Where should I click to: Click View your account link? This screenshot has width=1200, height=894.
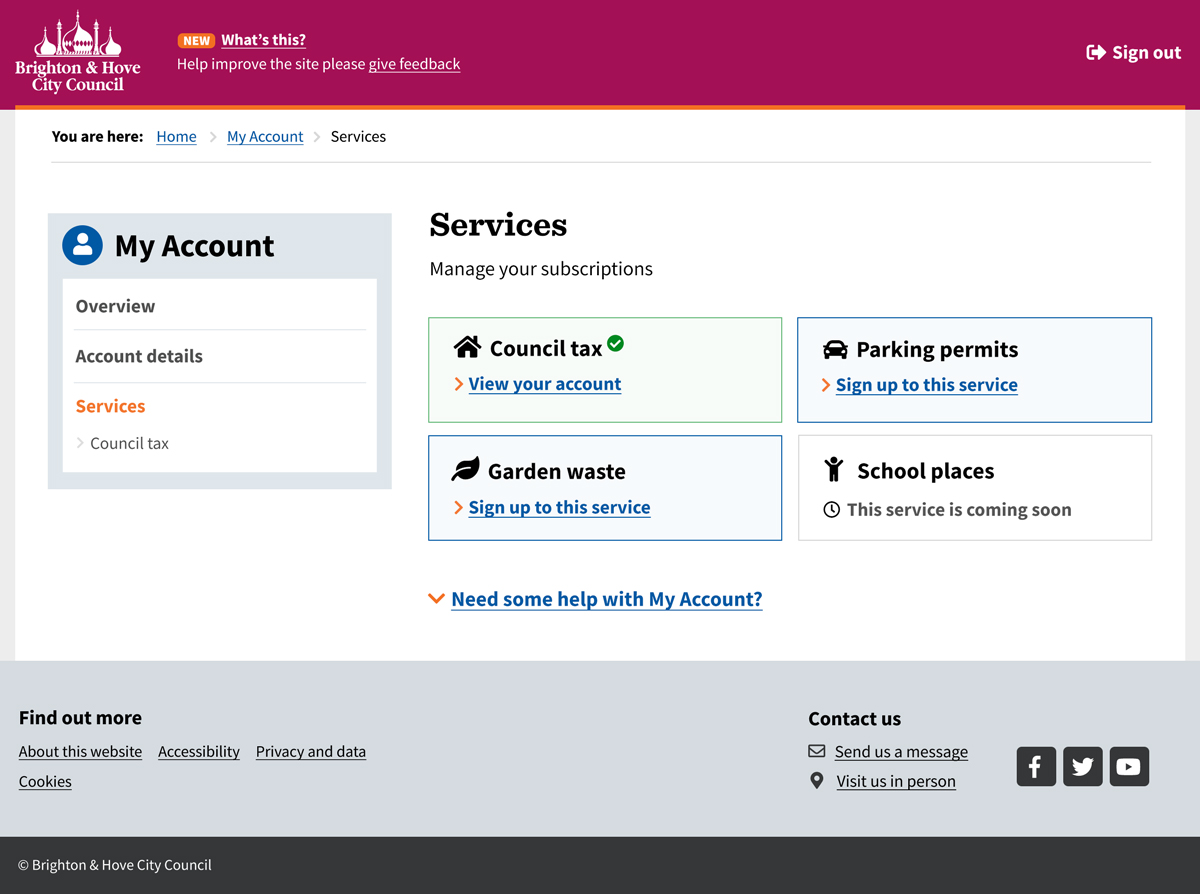pos(544,384)
